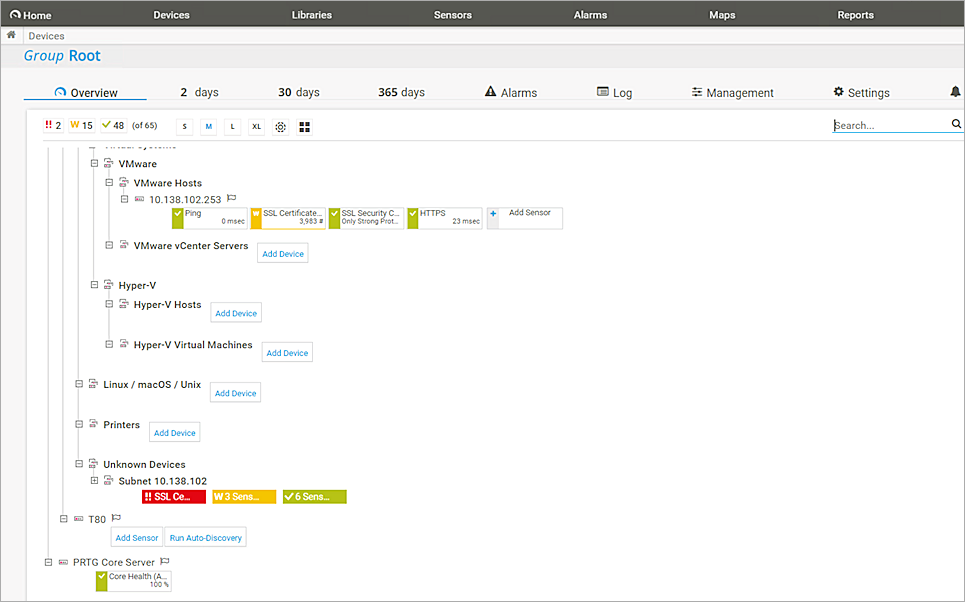Collapse the Printers group
Image resolution: width=965 pixels, height=602 pixels.
point(79,424)
